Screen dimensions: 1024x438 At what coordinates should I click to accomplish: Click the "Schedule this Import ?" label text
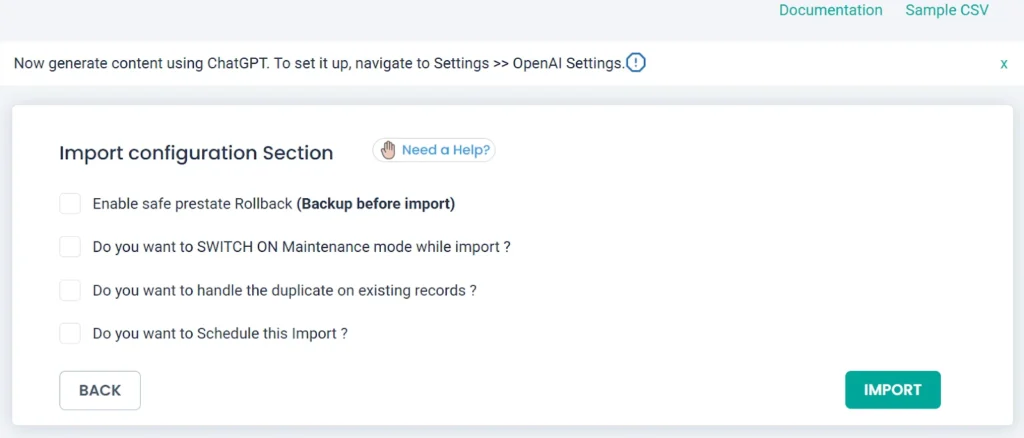220,333
